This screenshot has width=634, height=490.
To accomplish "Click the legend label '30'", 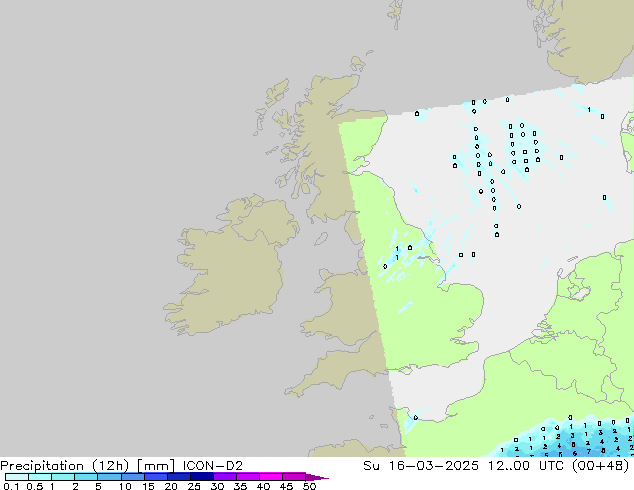I will pyautogui.click(x=217, y=486).
